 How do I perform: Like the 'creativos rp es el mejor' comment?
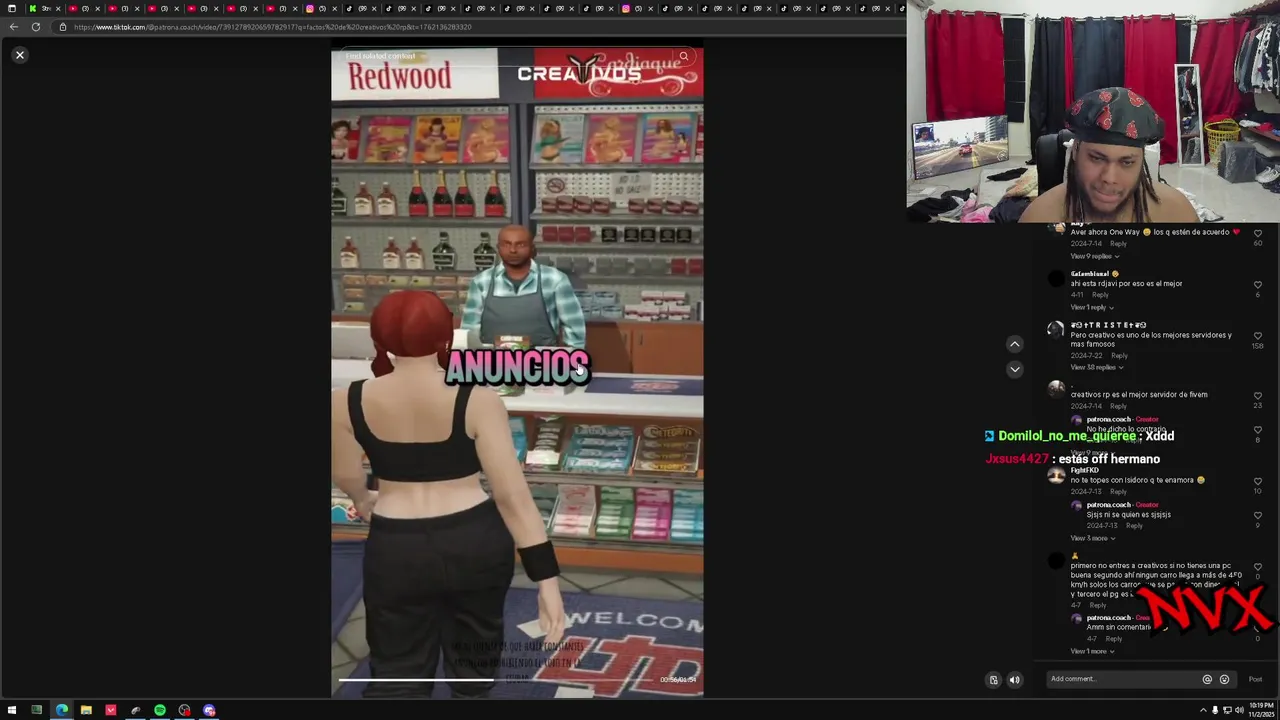pos(1258,396)
